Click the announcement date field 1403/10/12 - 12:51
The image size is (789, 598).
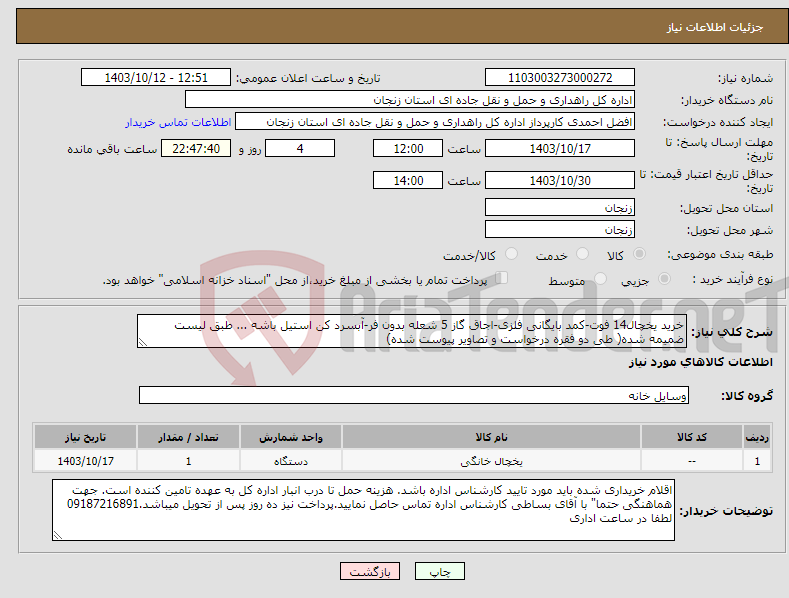click(x=156, y=78)
